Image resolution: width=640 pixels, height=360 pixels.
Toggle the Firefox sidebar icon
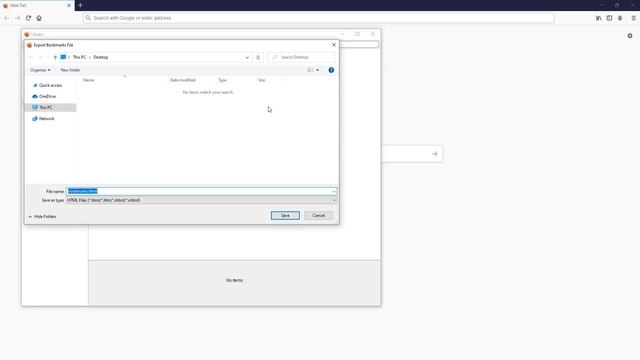609,18
